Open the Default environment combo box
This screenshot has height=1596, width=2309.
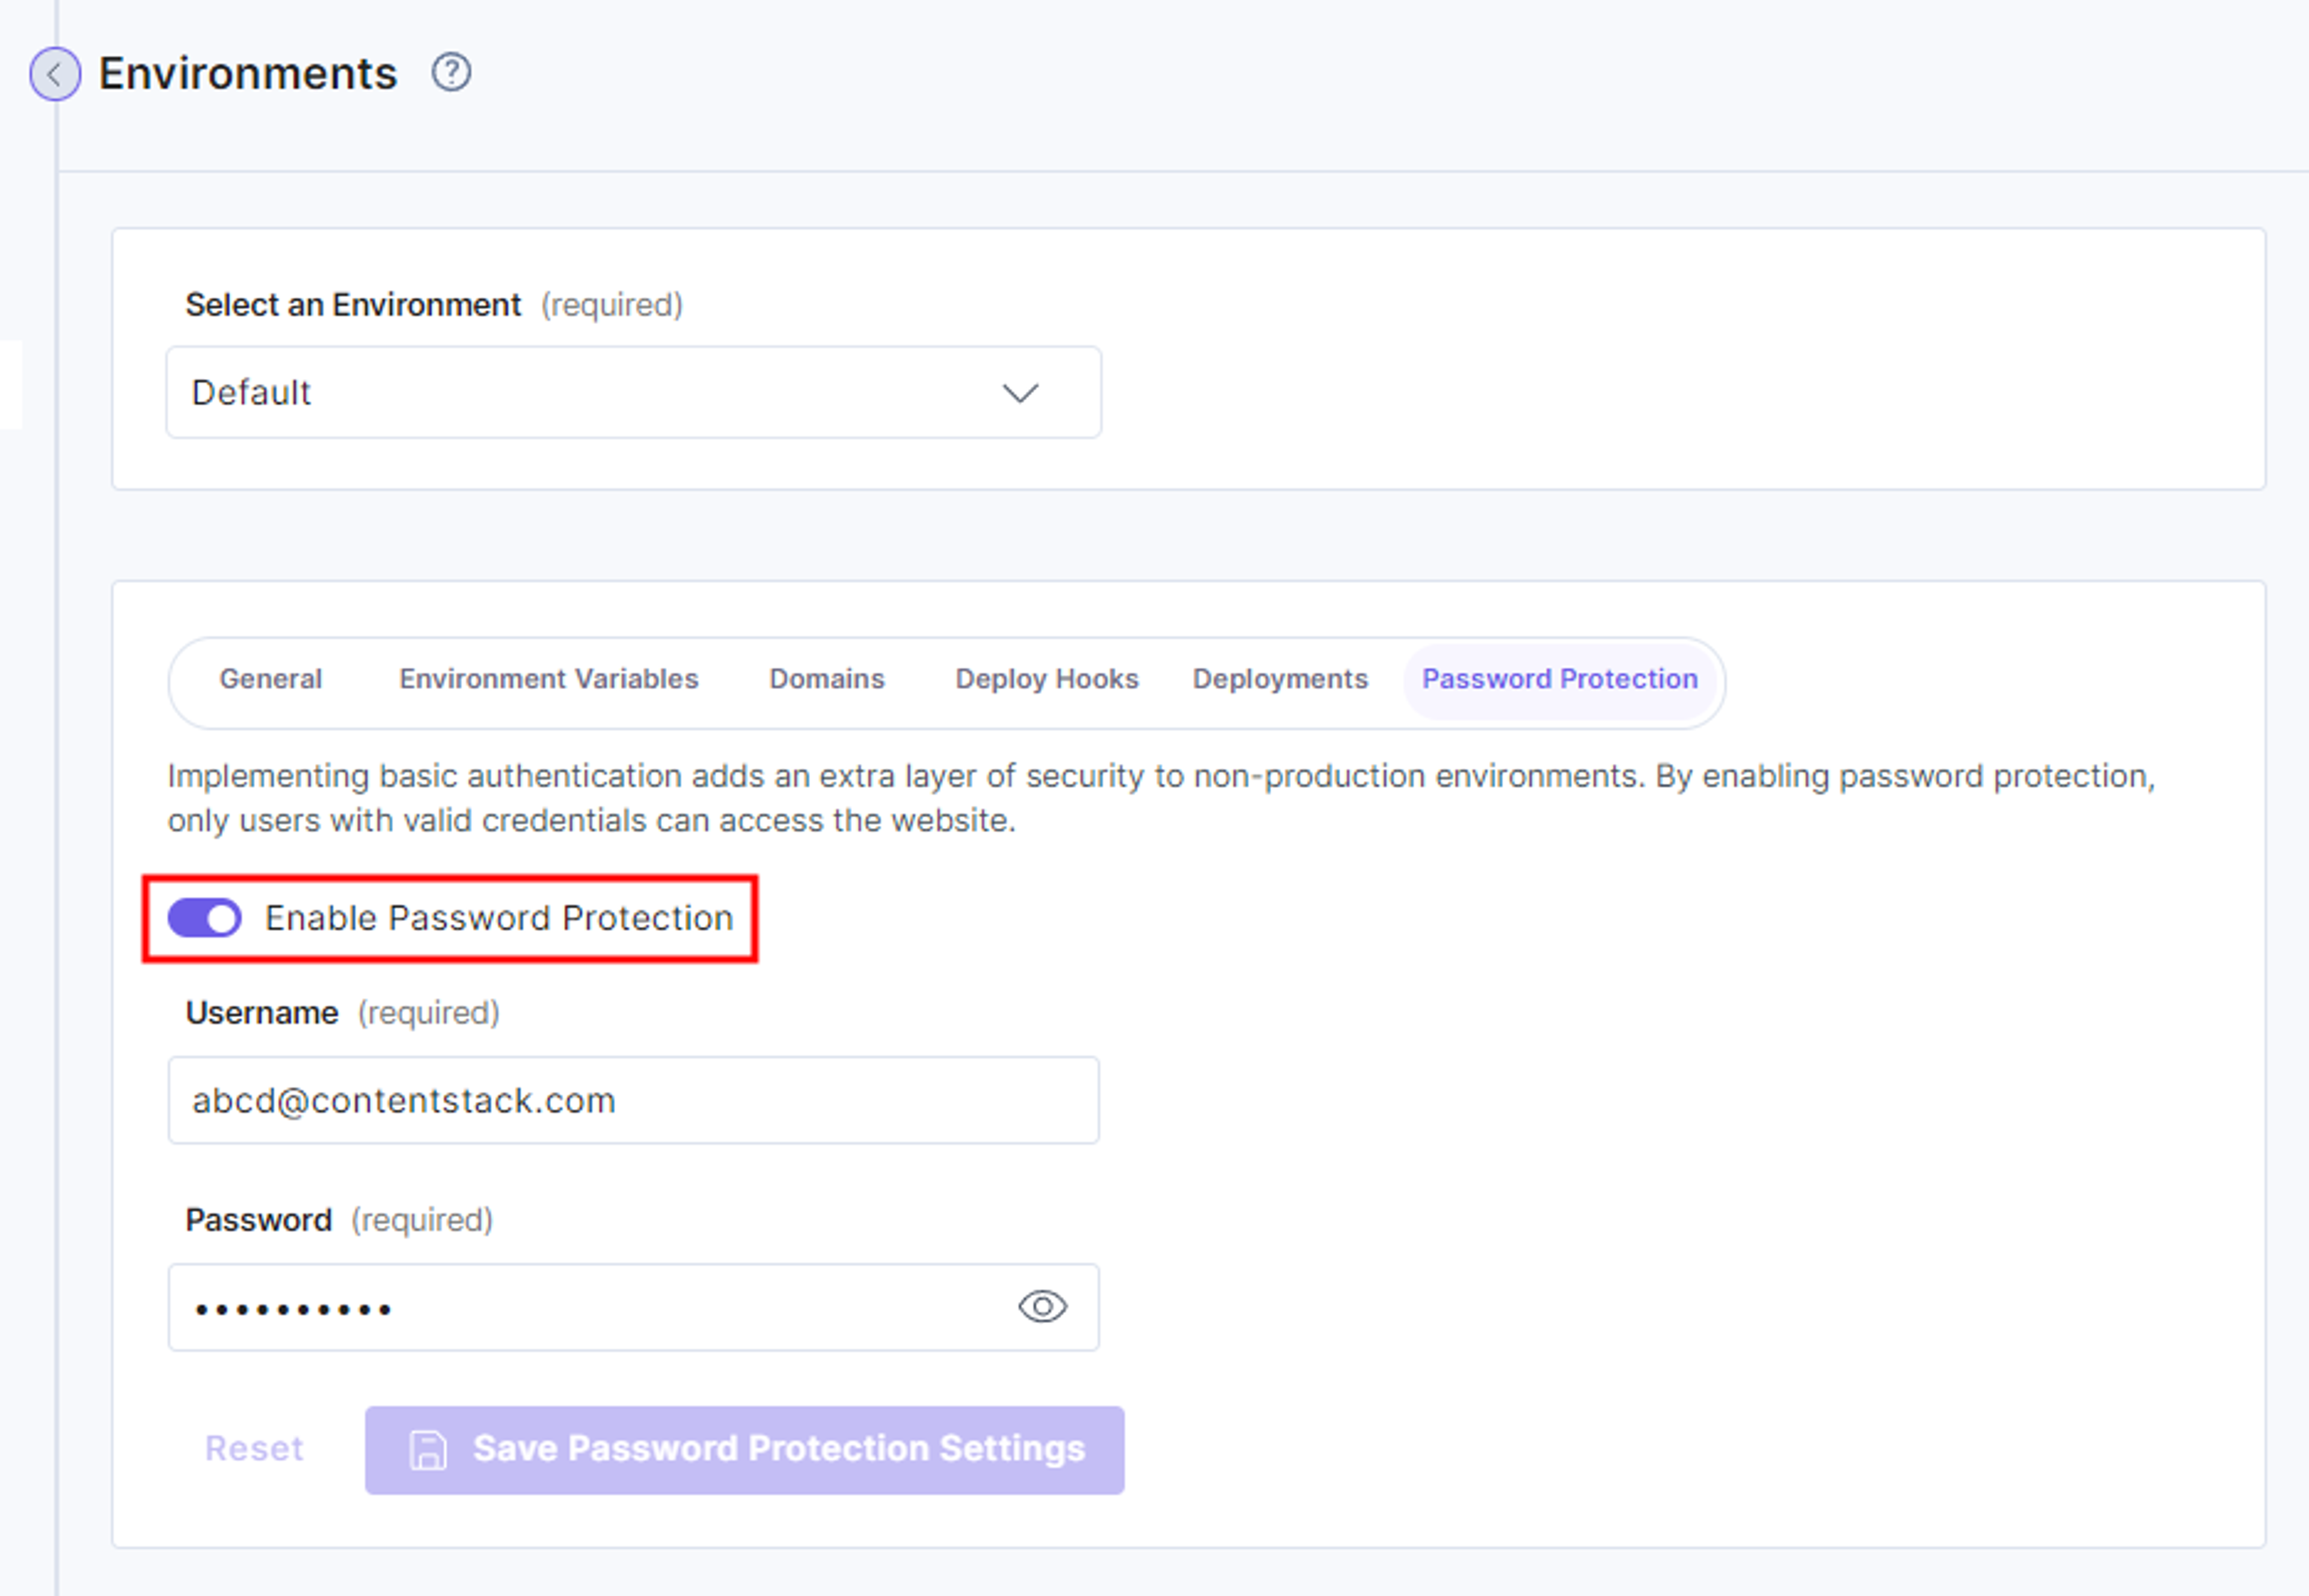[634, 392]
